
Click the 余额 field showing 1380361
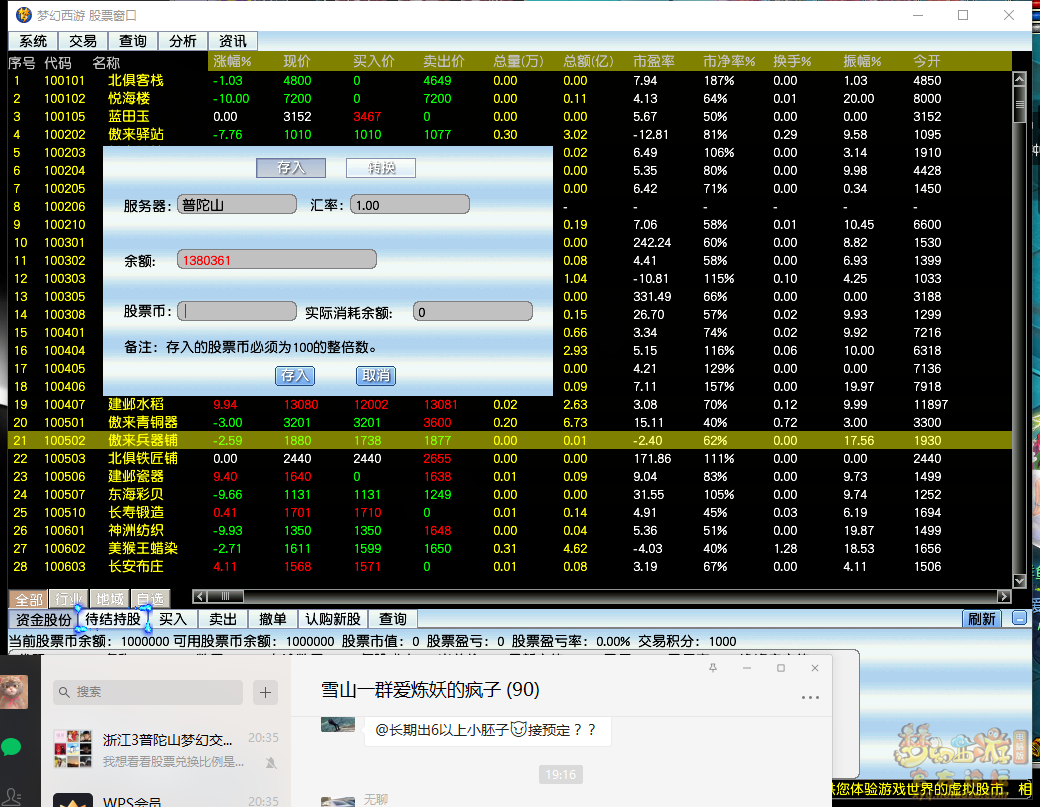point(277,260)
